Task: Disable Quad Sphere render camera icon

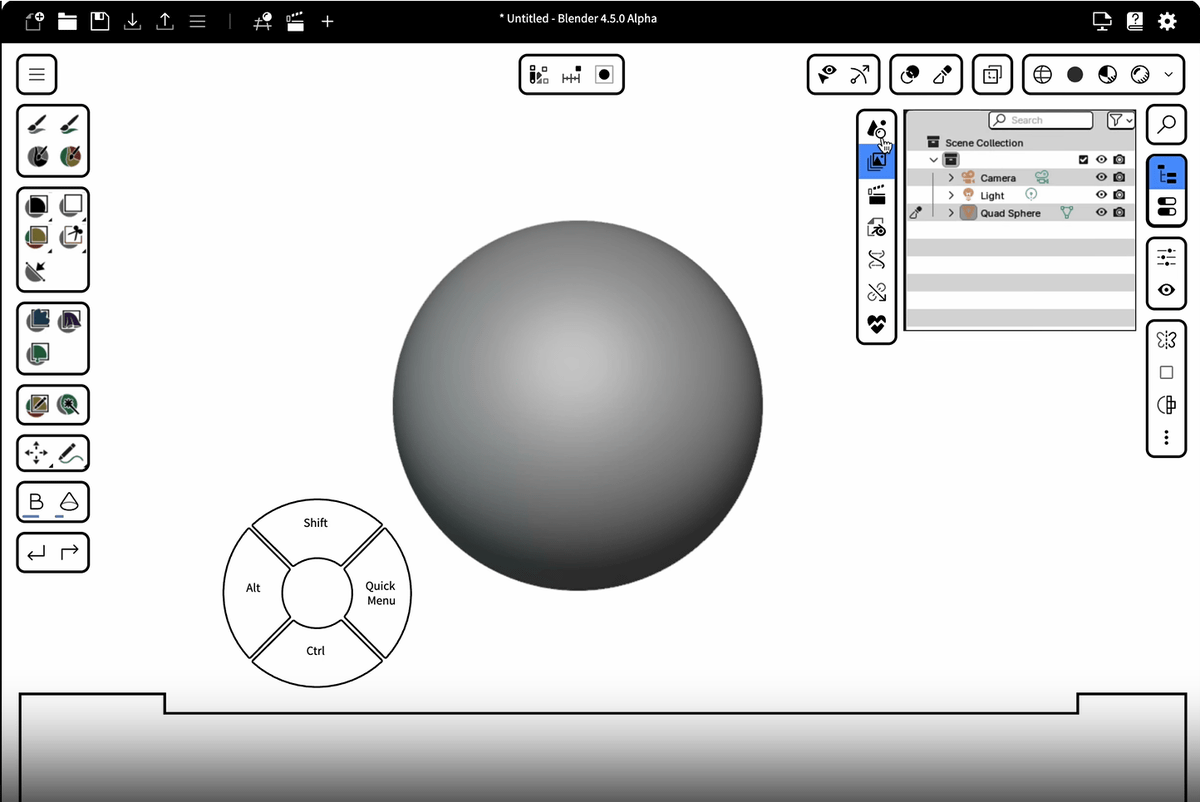Action: pos(1119,212)
